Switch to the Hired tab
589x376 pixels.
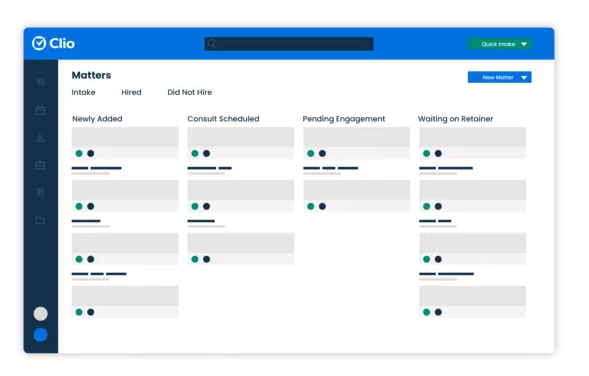[131, 92]
